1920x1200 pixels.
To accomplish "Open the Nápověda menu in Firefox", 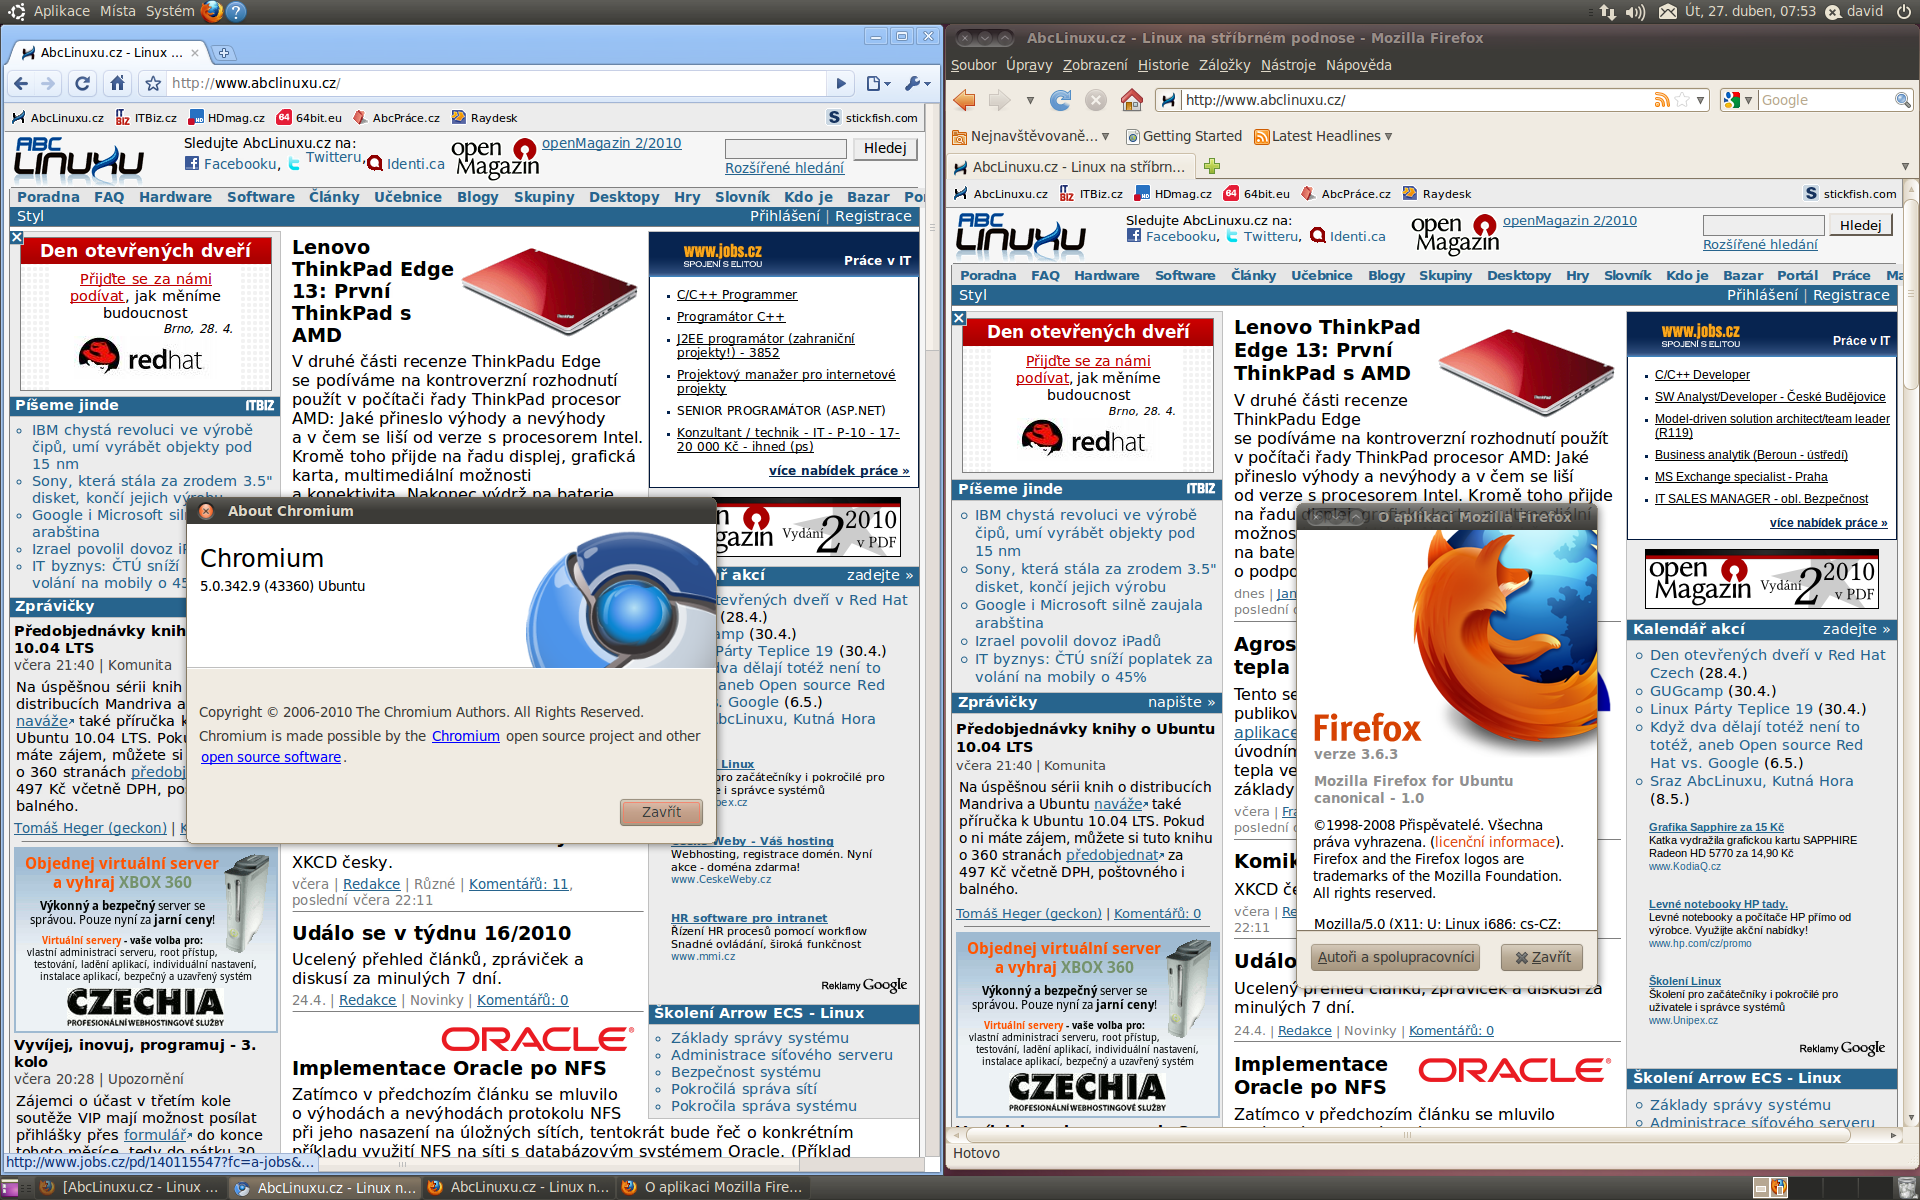I will point(1358,65).
